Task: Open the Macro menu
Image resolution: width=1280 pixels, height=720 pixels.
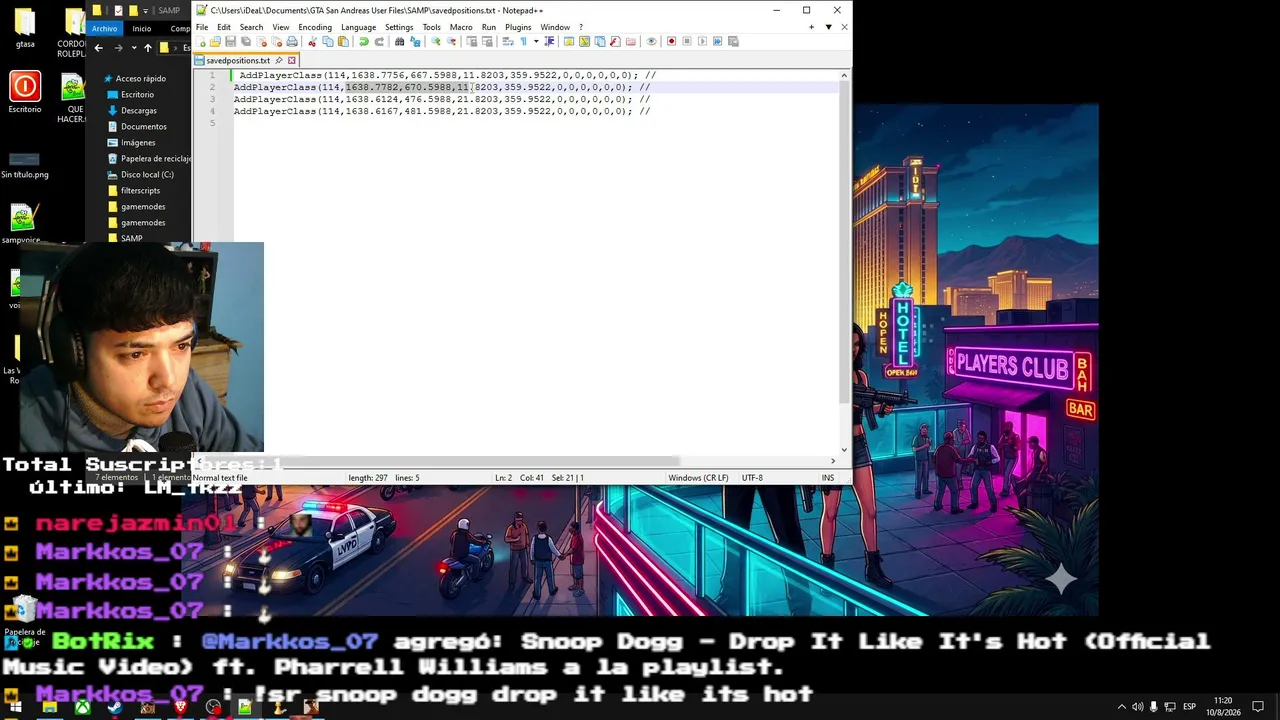Action: [x=461, y=27]
